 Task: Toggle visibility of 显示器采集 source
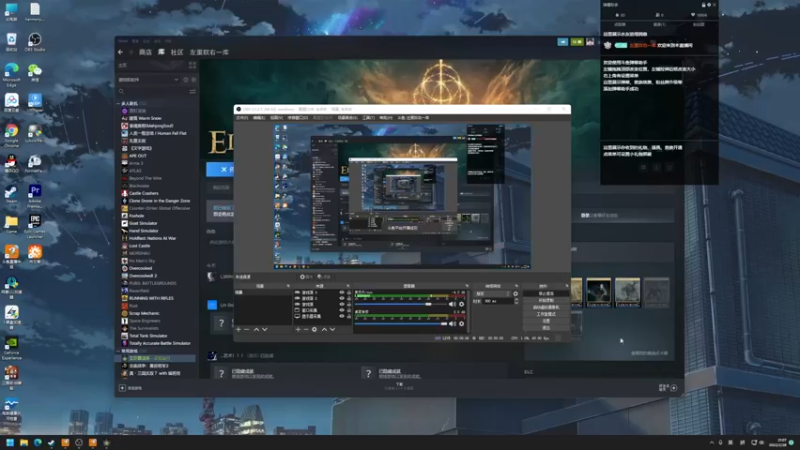tap(342, 316)
